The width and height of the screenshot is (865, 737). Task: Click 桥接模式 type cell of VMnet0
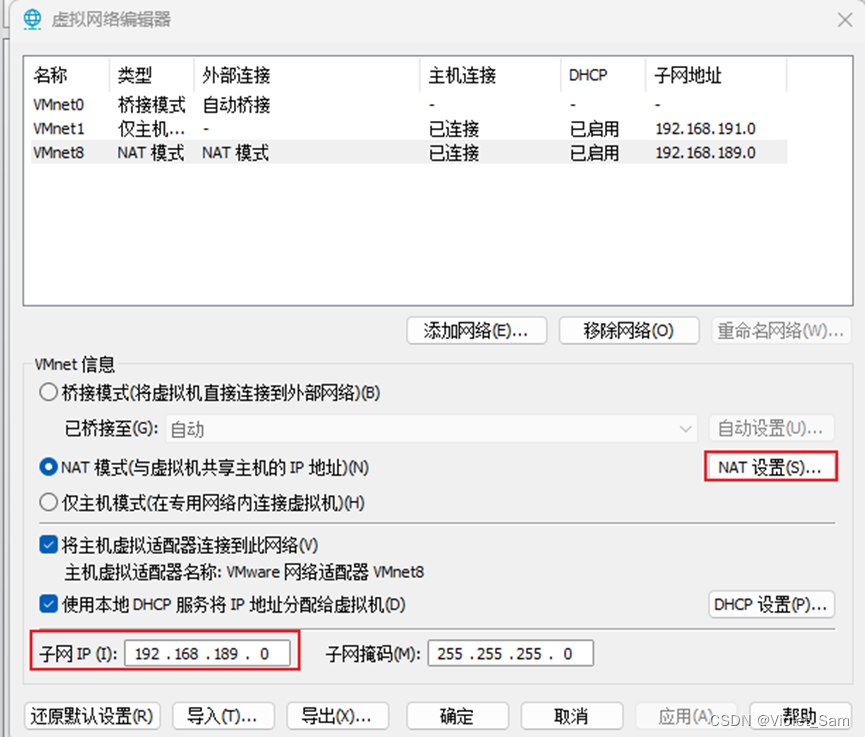click(x=152, y=104)
